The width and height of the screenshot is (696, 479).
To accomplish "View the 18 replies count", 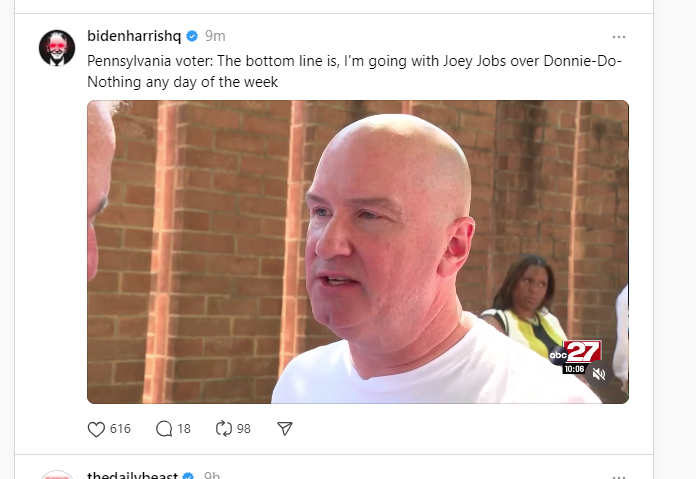I will (184, 429).
